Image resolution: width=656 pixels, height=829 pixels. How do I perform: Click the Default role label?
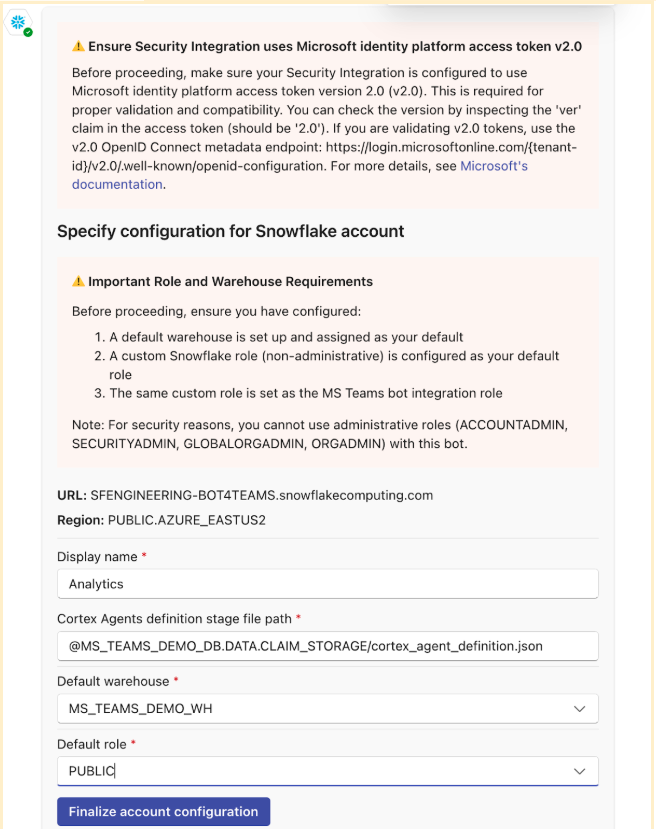(92, 744)
